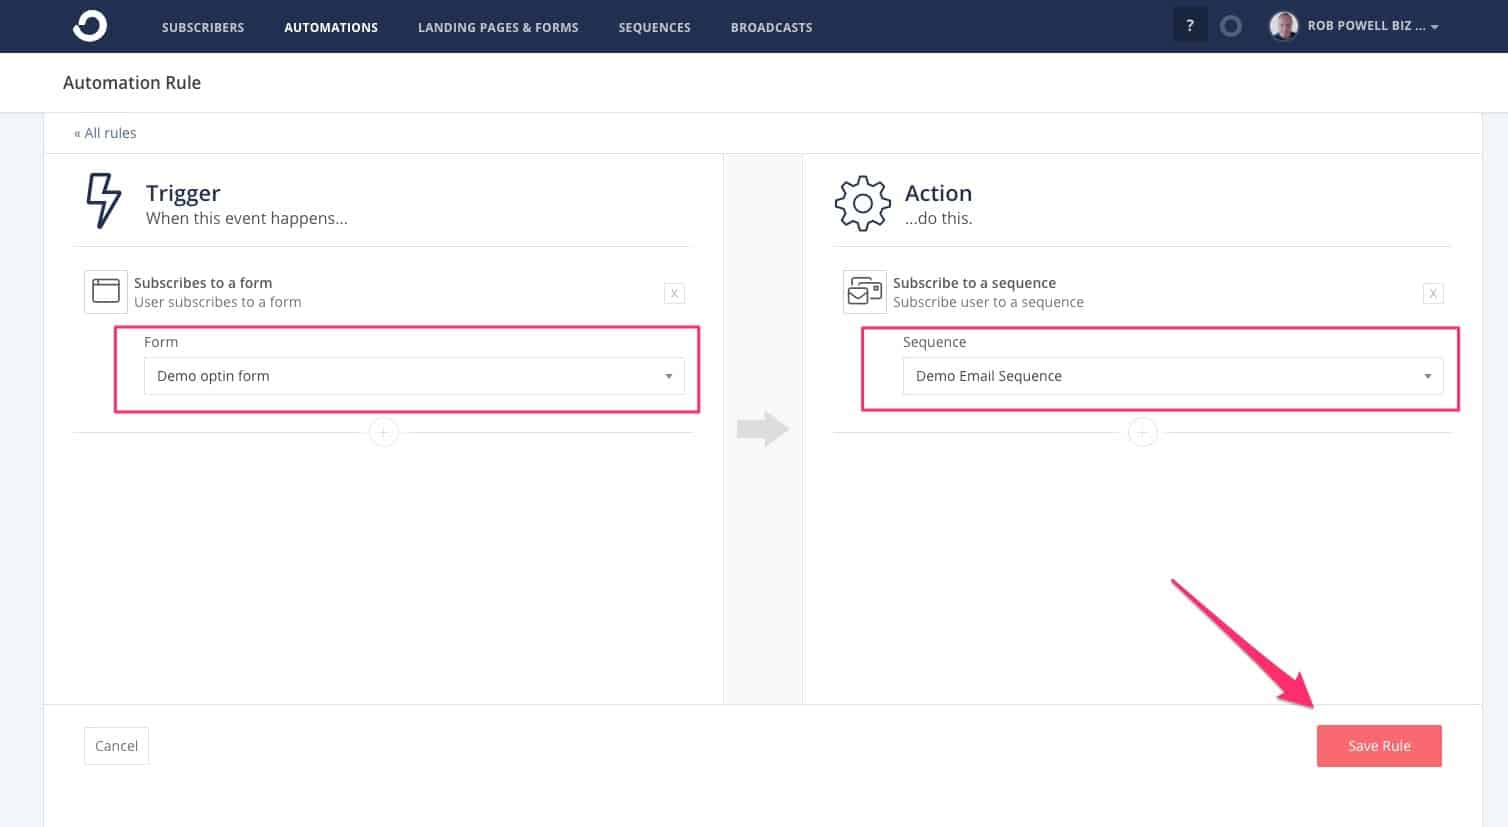The height and width of the screenshot is (827, 1508).
Task: Add another action with the plus icon
Action: (x=1142, y=432)
